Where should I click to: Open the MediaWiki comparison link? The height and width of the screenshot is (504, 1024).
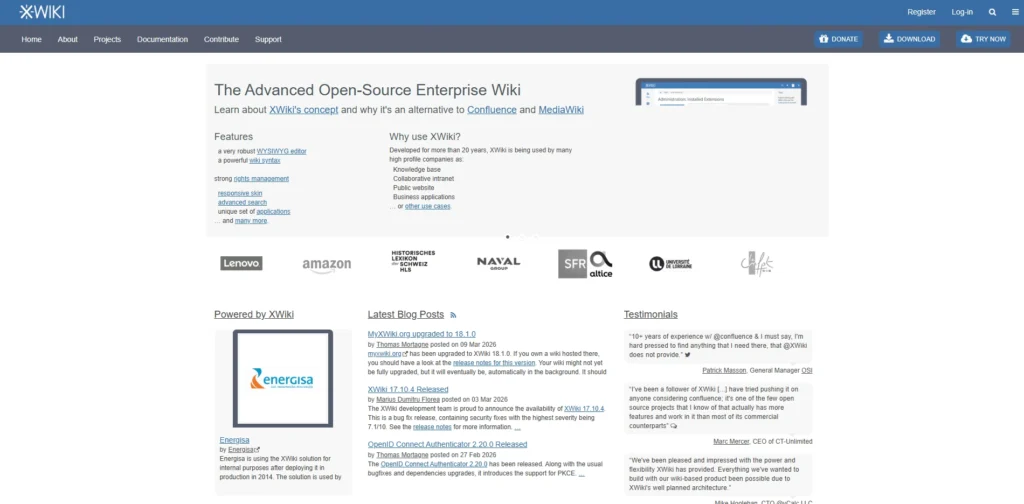[561, 110]
